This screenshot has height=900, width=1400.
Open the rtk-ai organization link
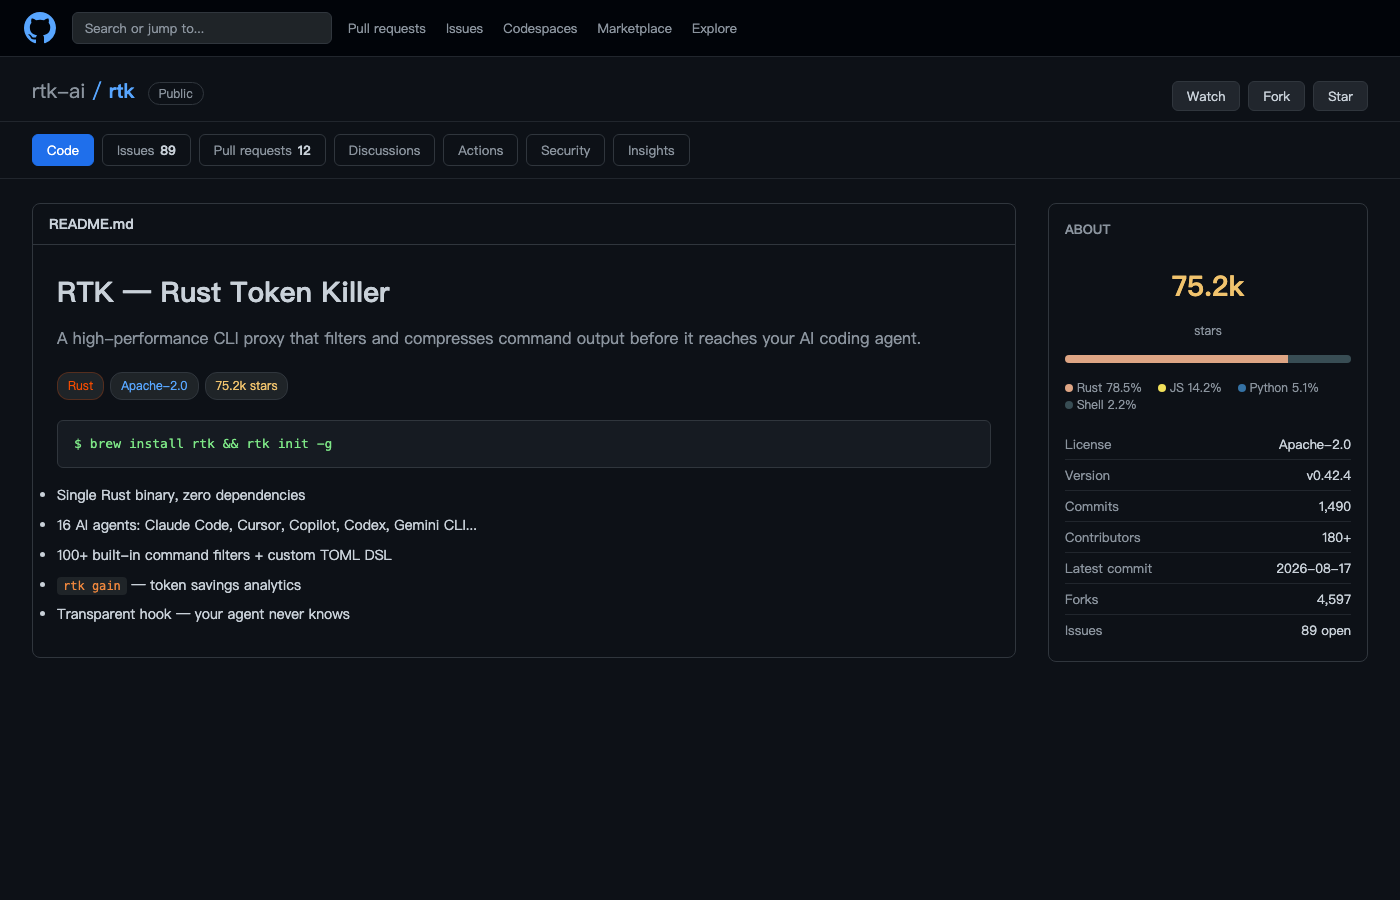pyautogui.click(x=58, y=91)
